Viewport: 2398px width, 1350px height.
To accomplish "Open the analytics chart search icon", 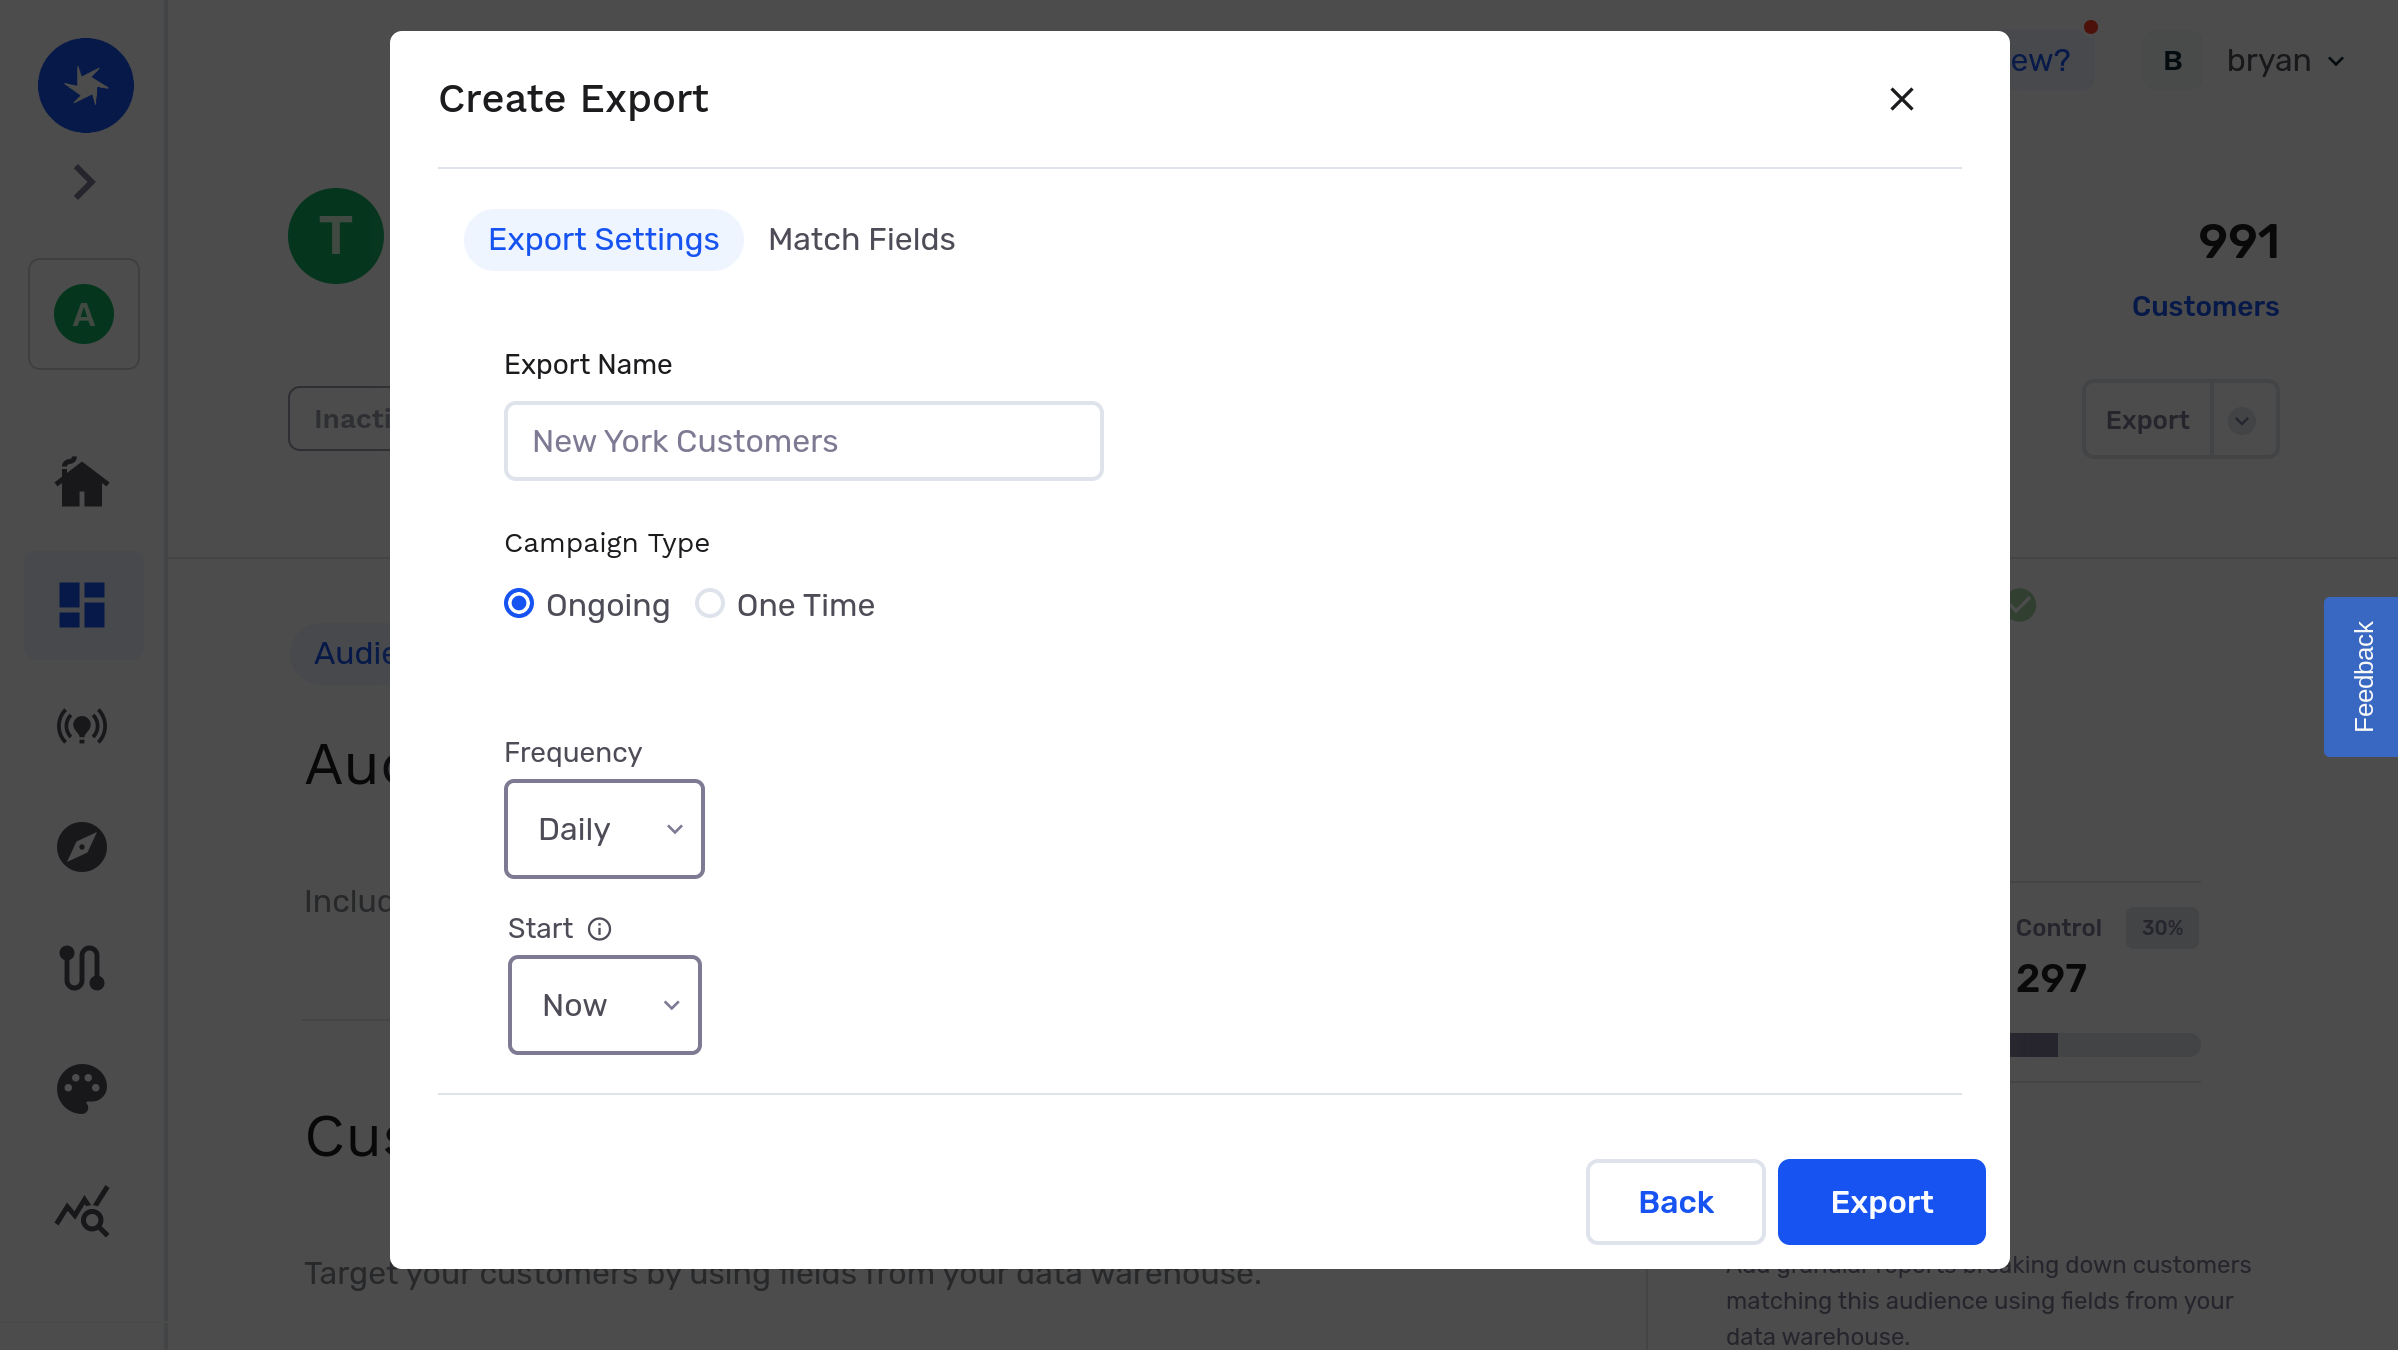I will point(82,1212).
